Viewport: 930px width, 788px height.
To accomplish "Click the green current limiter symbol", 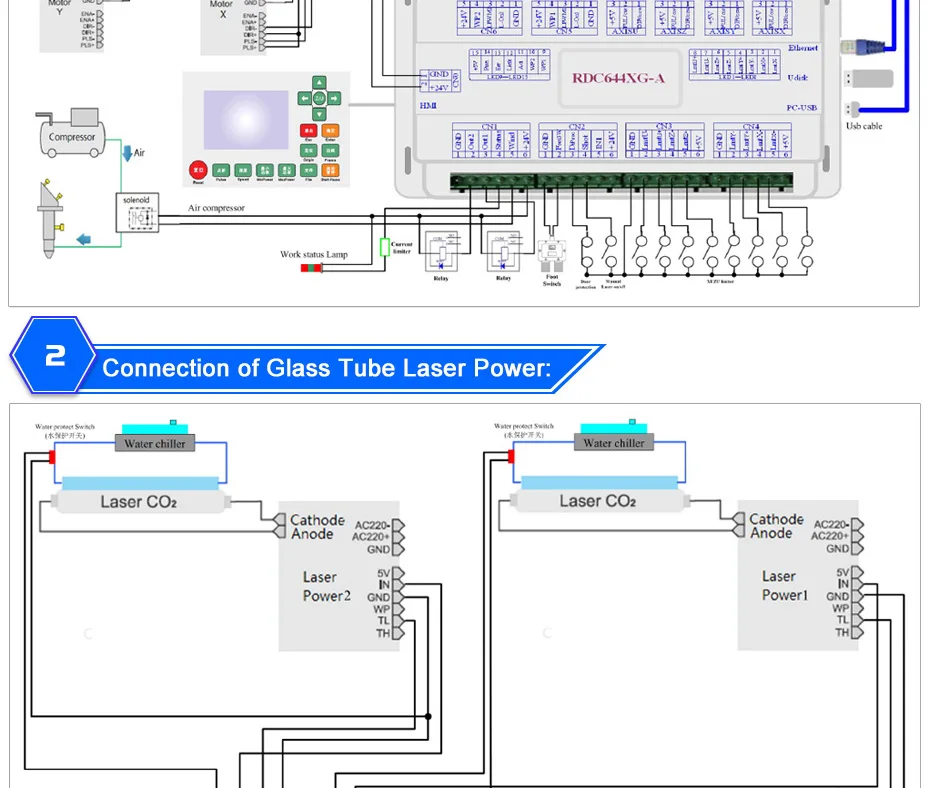I will [384, 247].
